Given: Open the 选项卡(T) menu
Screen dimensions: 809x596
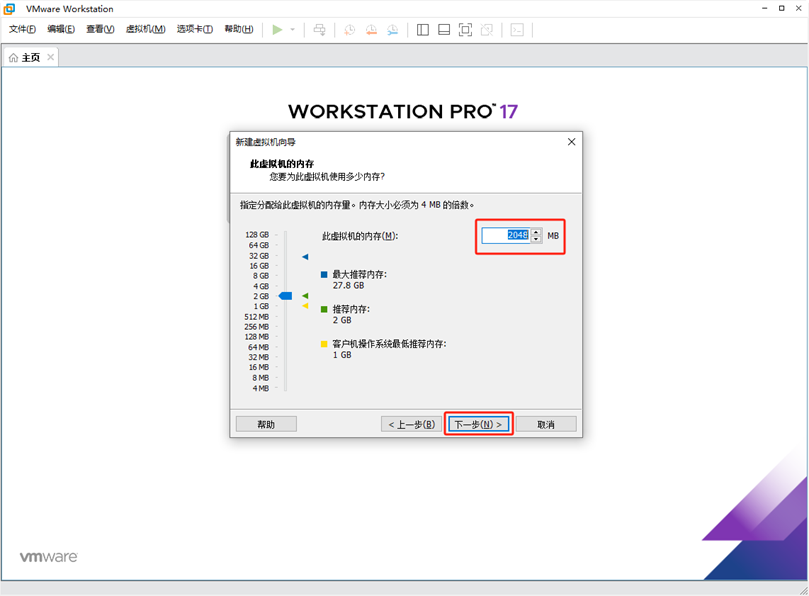Looking at the screenshot, I should (x=195, y=29).
